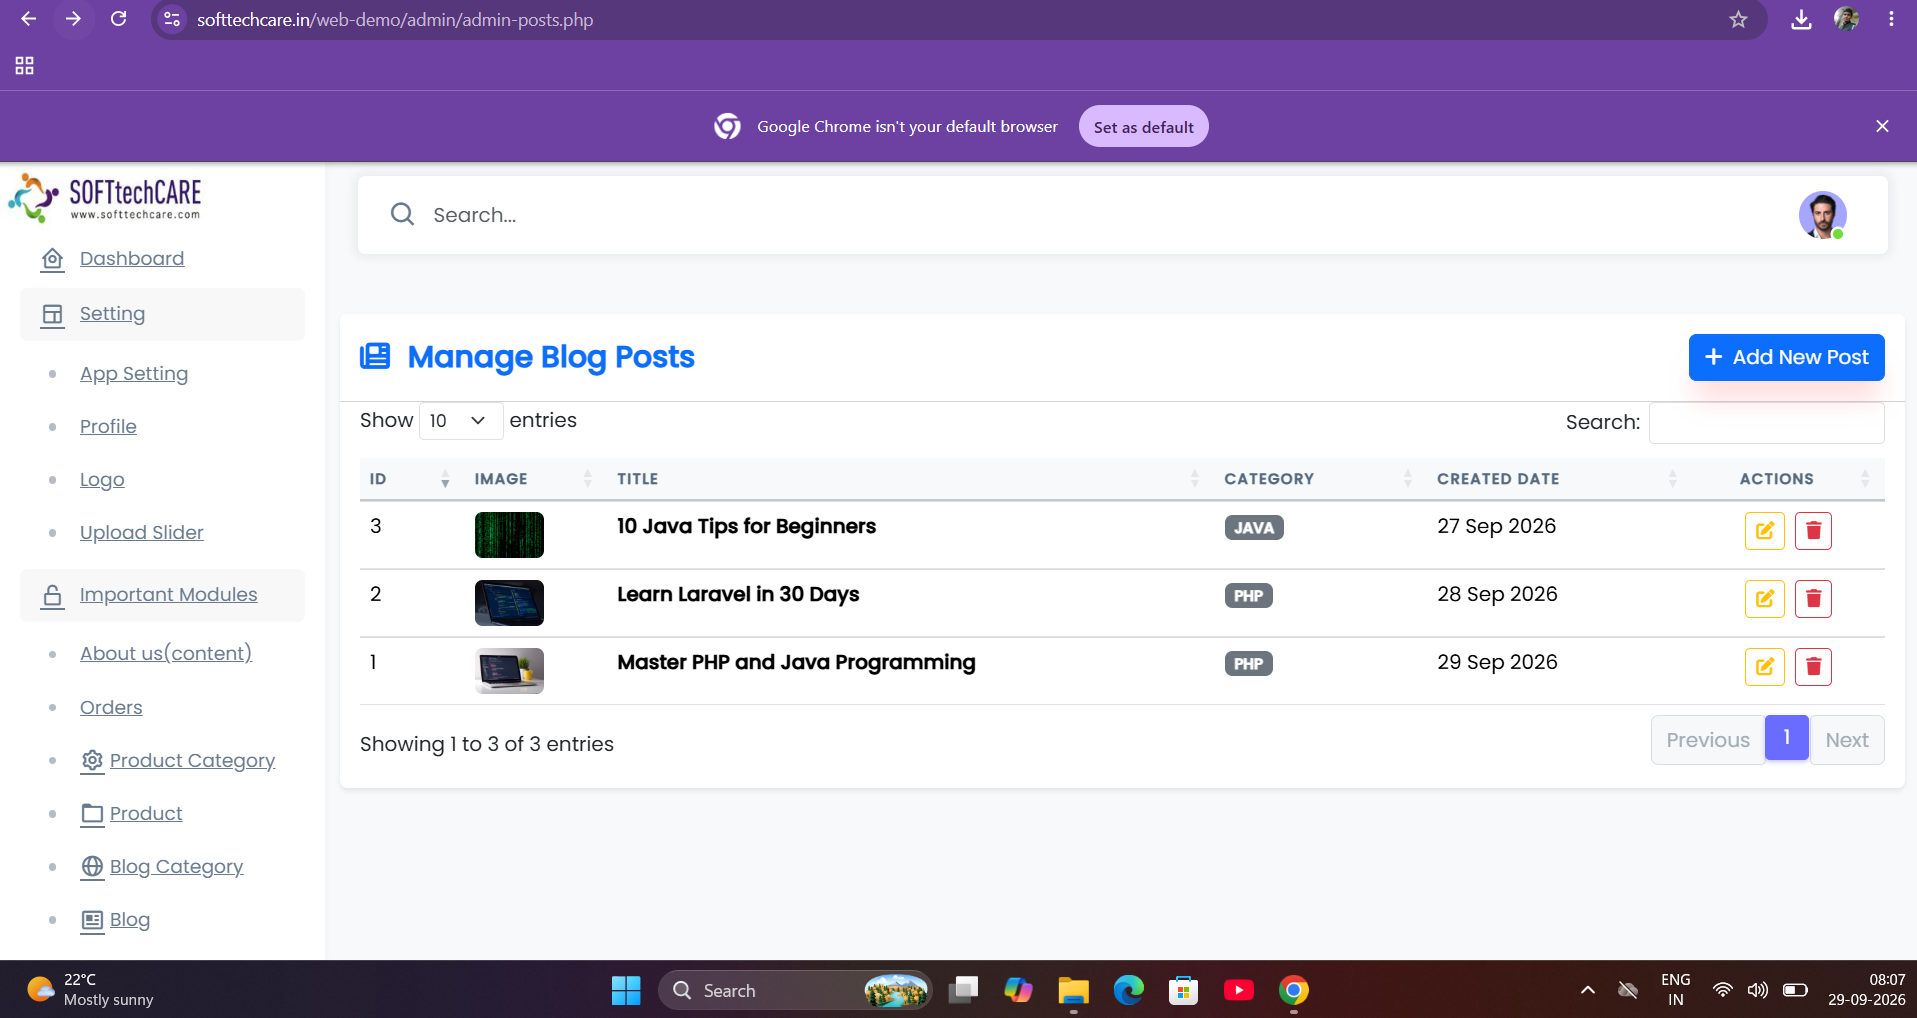Image resolution: width=1917 pixels, height=1018 pixels.
Task: Click the Product folder icon in sidebar
Action: pos(92,814)
